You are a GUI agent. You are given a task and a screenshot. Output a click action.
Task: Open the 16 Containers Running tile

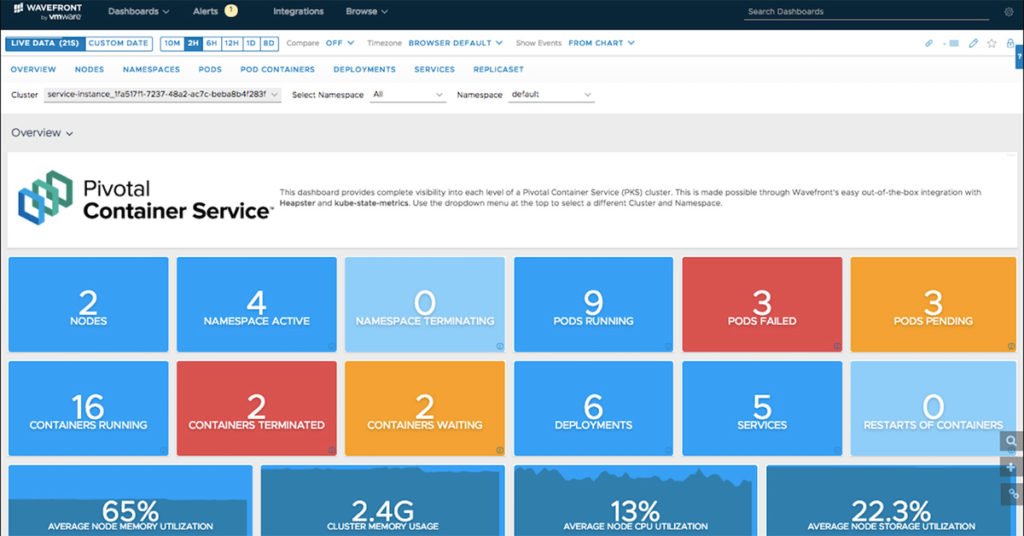pos(88,409)
